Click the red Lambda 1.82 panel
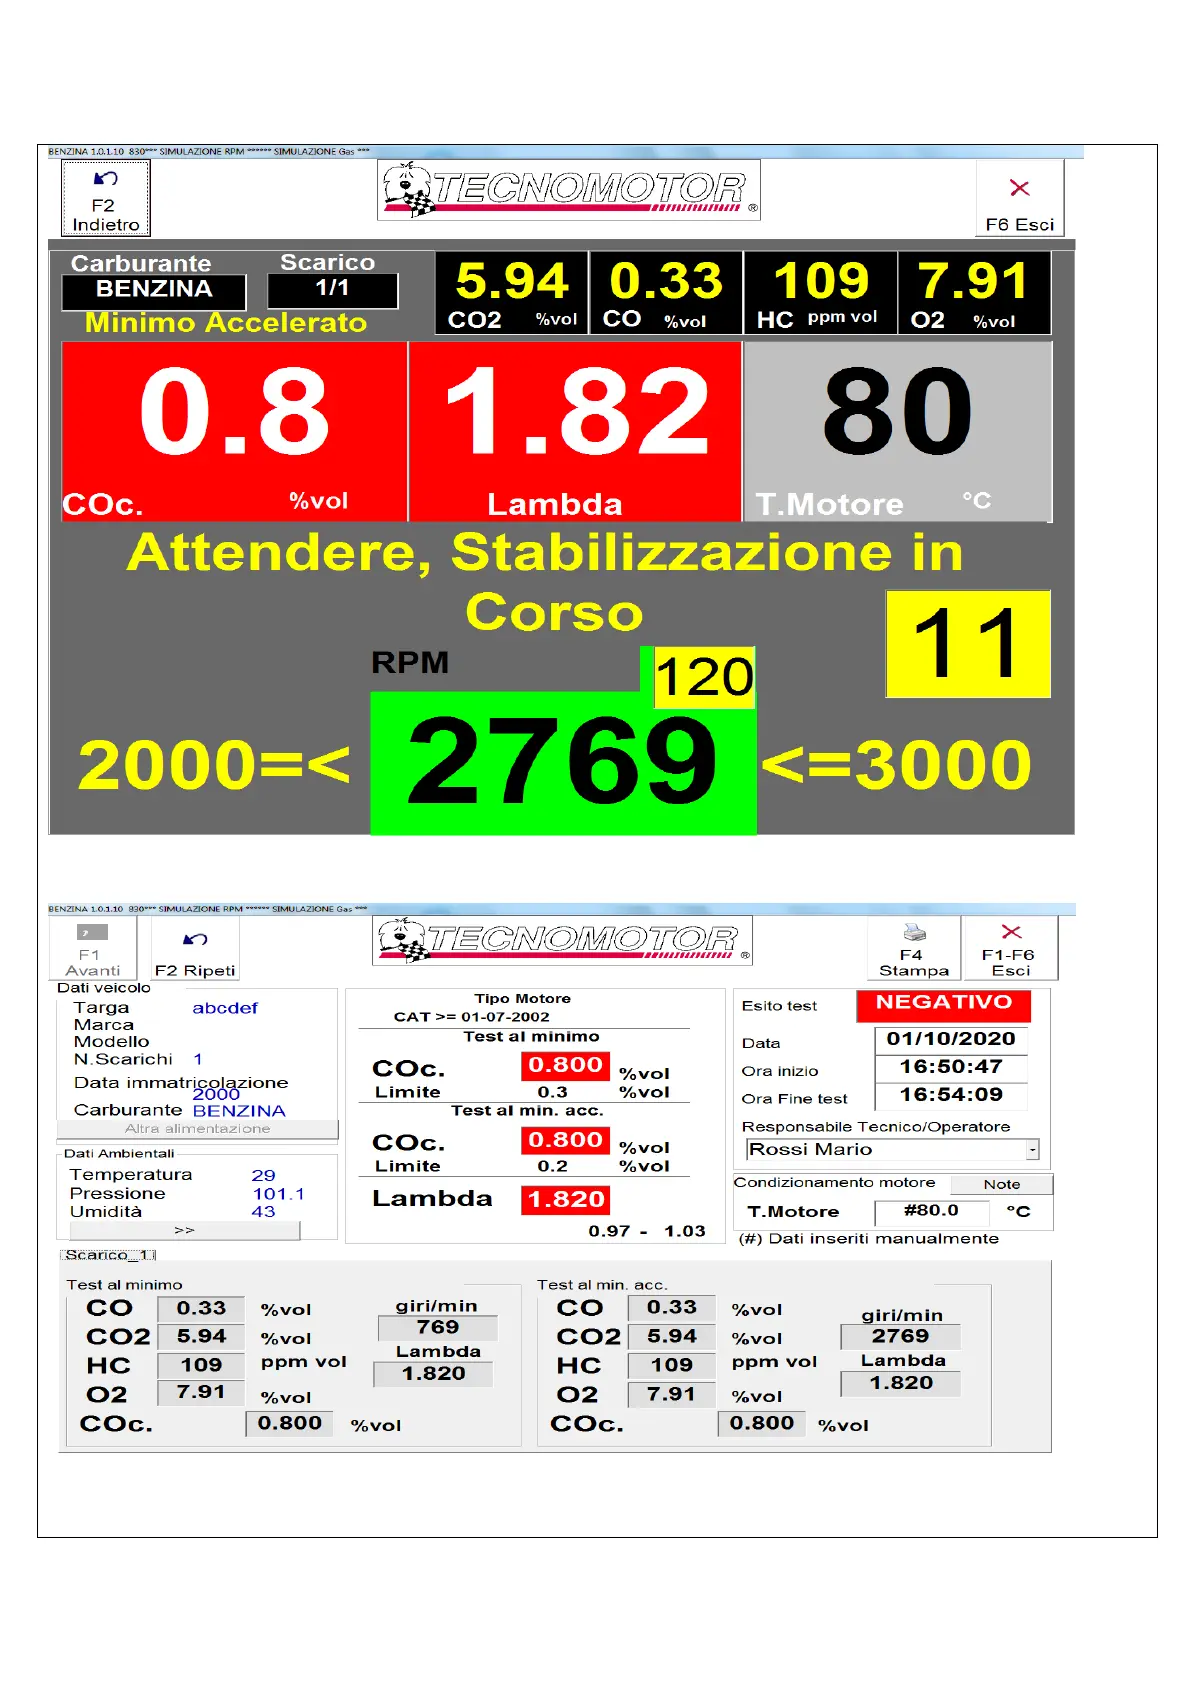Viewport: 1191px width, 1684px height. [x=575, y=431]
